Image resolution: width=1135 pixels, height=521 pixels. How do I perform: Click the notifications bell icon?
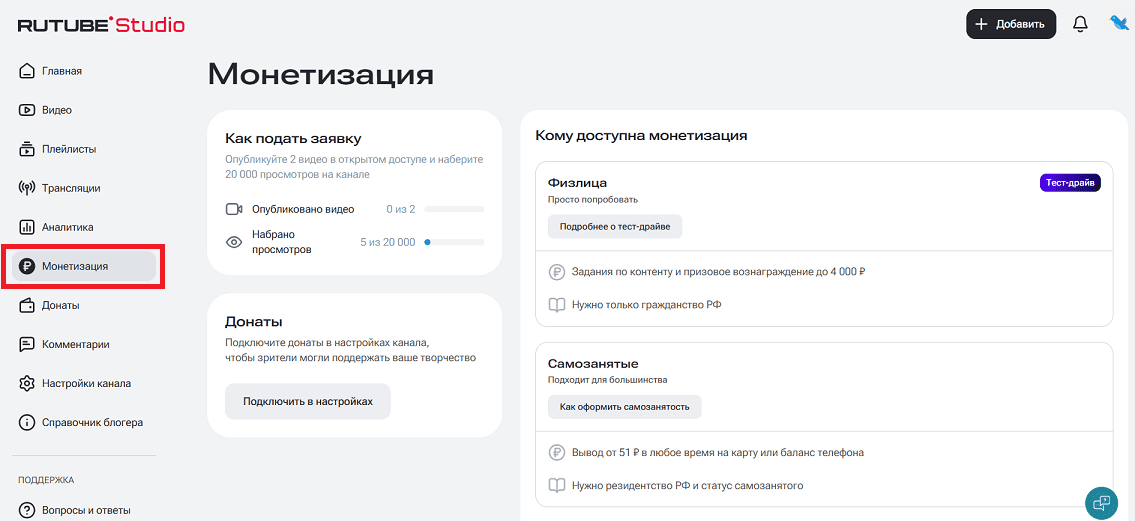[x=1080, y=24]
